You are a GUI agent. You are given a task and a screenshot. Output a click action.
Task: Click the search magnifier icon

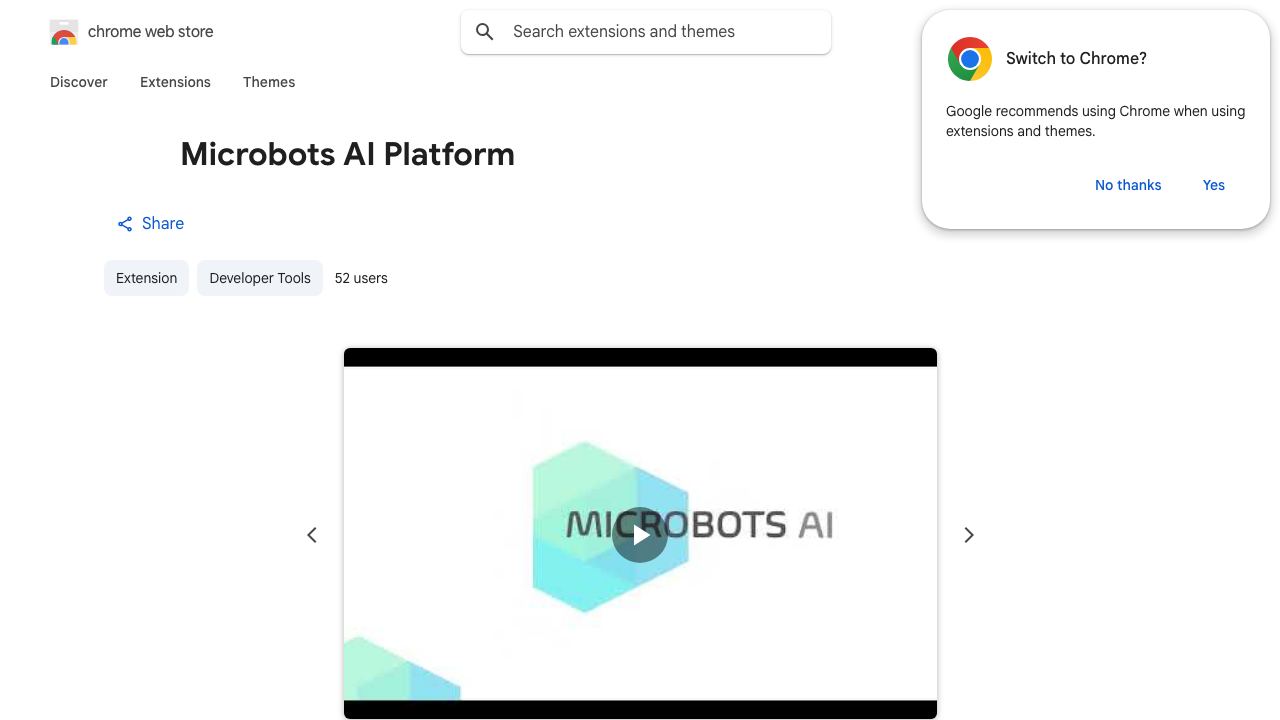485,32
